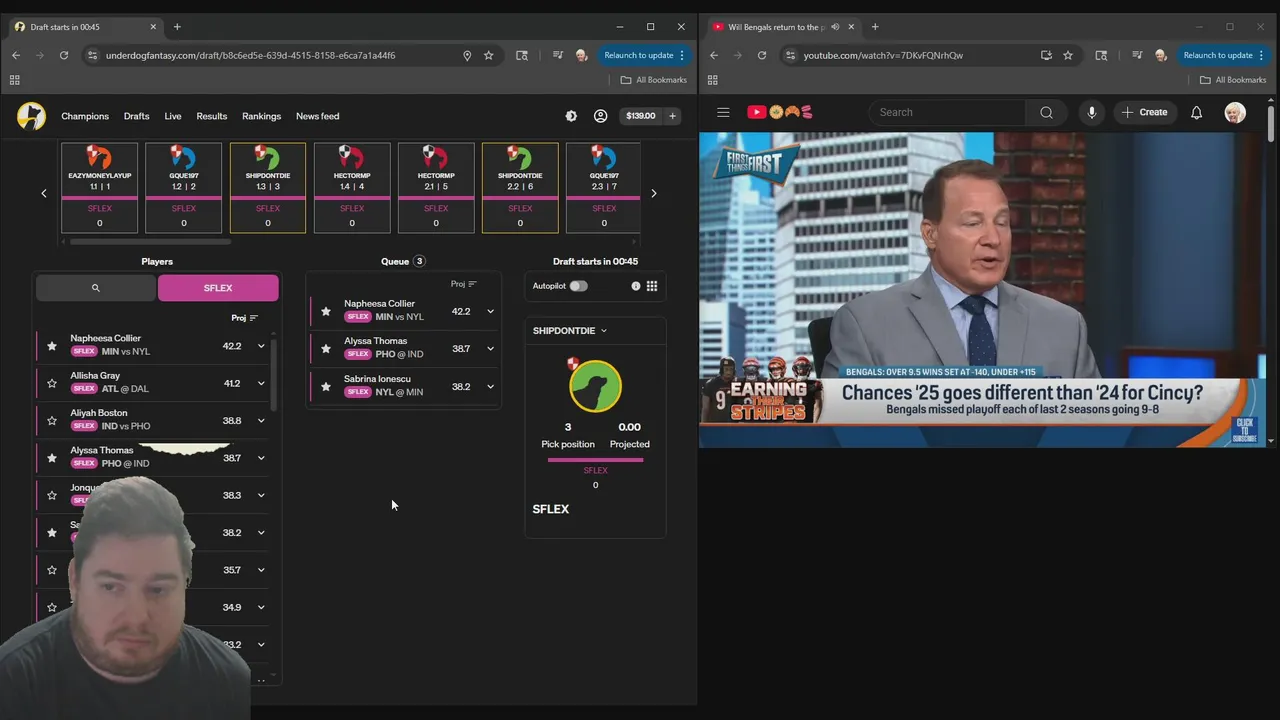Viewport: 1280px width, 720px height.
Task: Toggle the dark mode theme icon
Action: pos(571,116)
